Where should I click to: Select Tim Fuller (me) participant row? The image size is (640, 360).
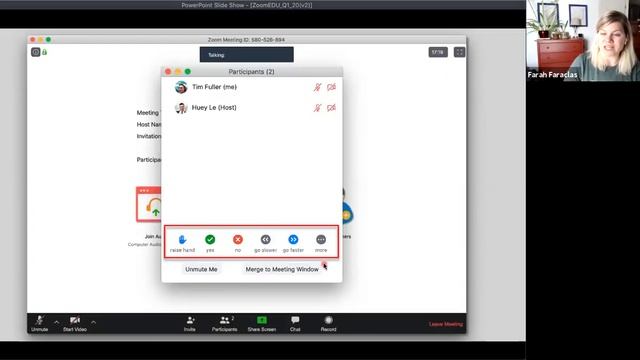(x=252, y=87)
